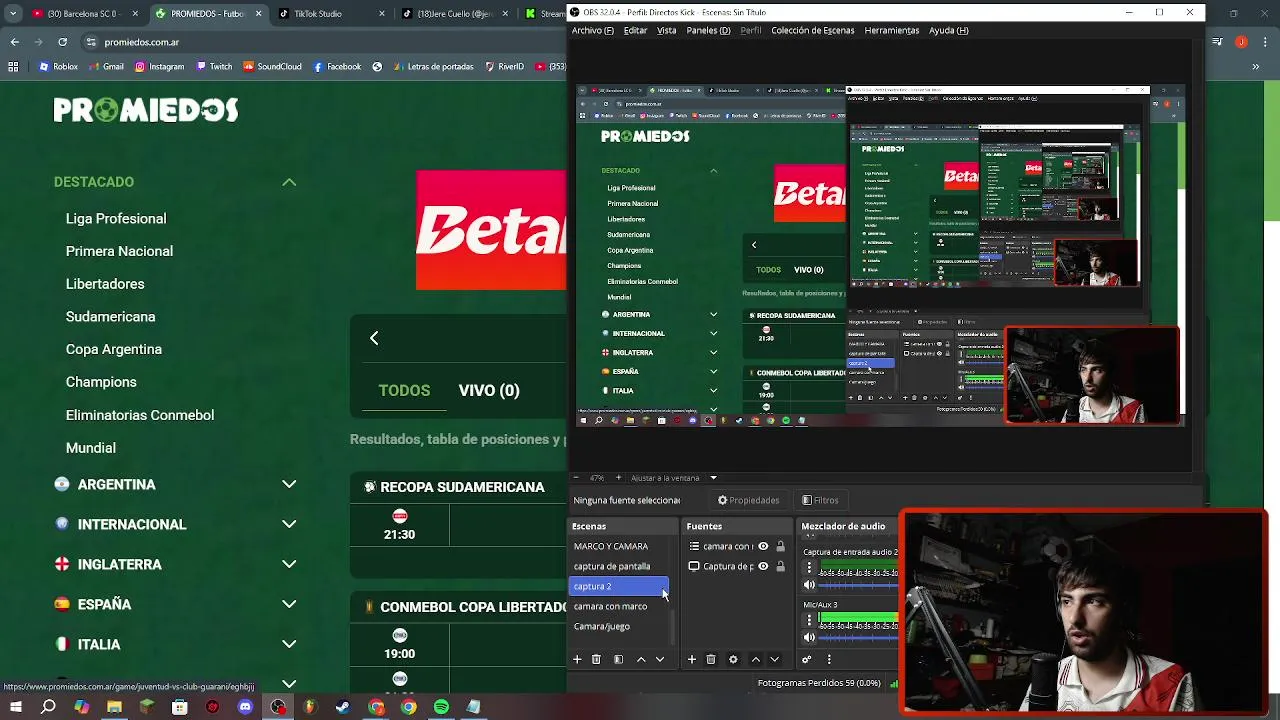Open Liga Profesional link
The height and width of the screenshot is (720, 1280).
point(116,218)
